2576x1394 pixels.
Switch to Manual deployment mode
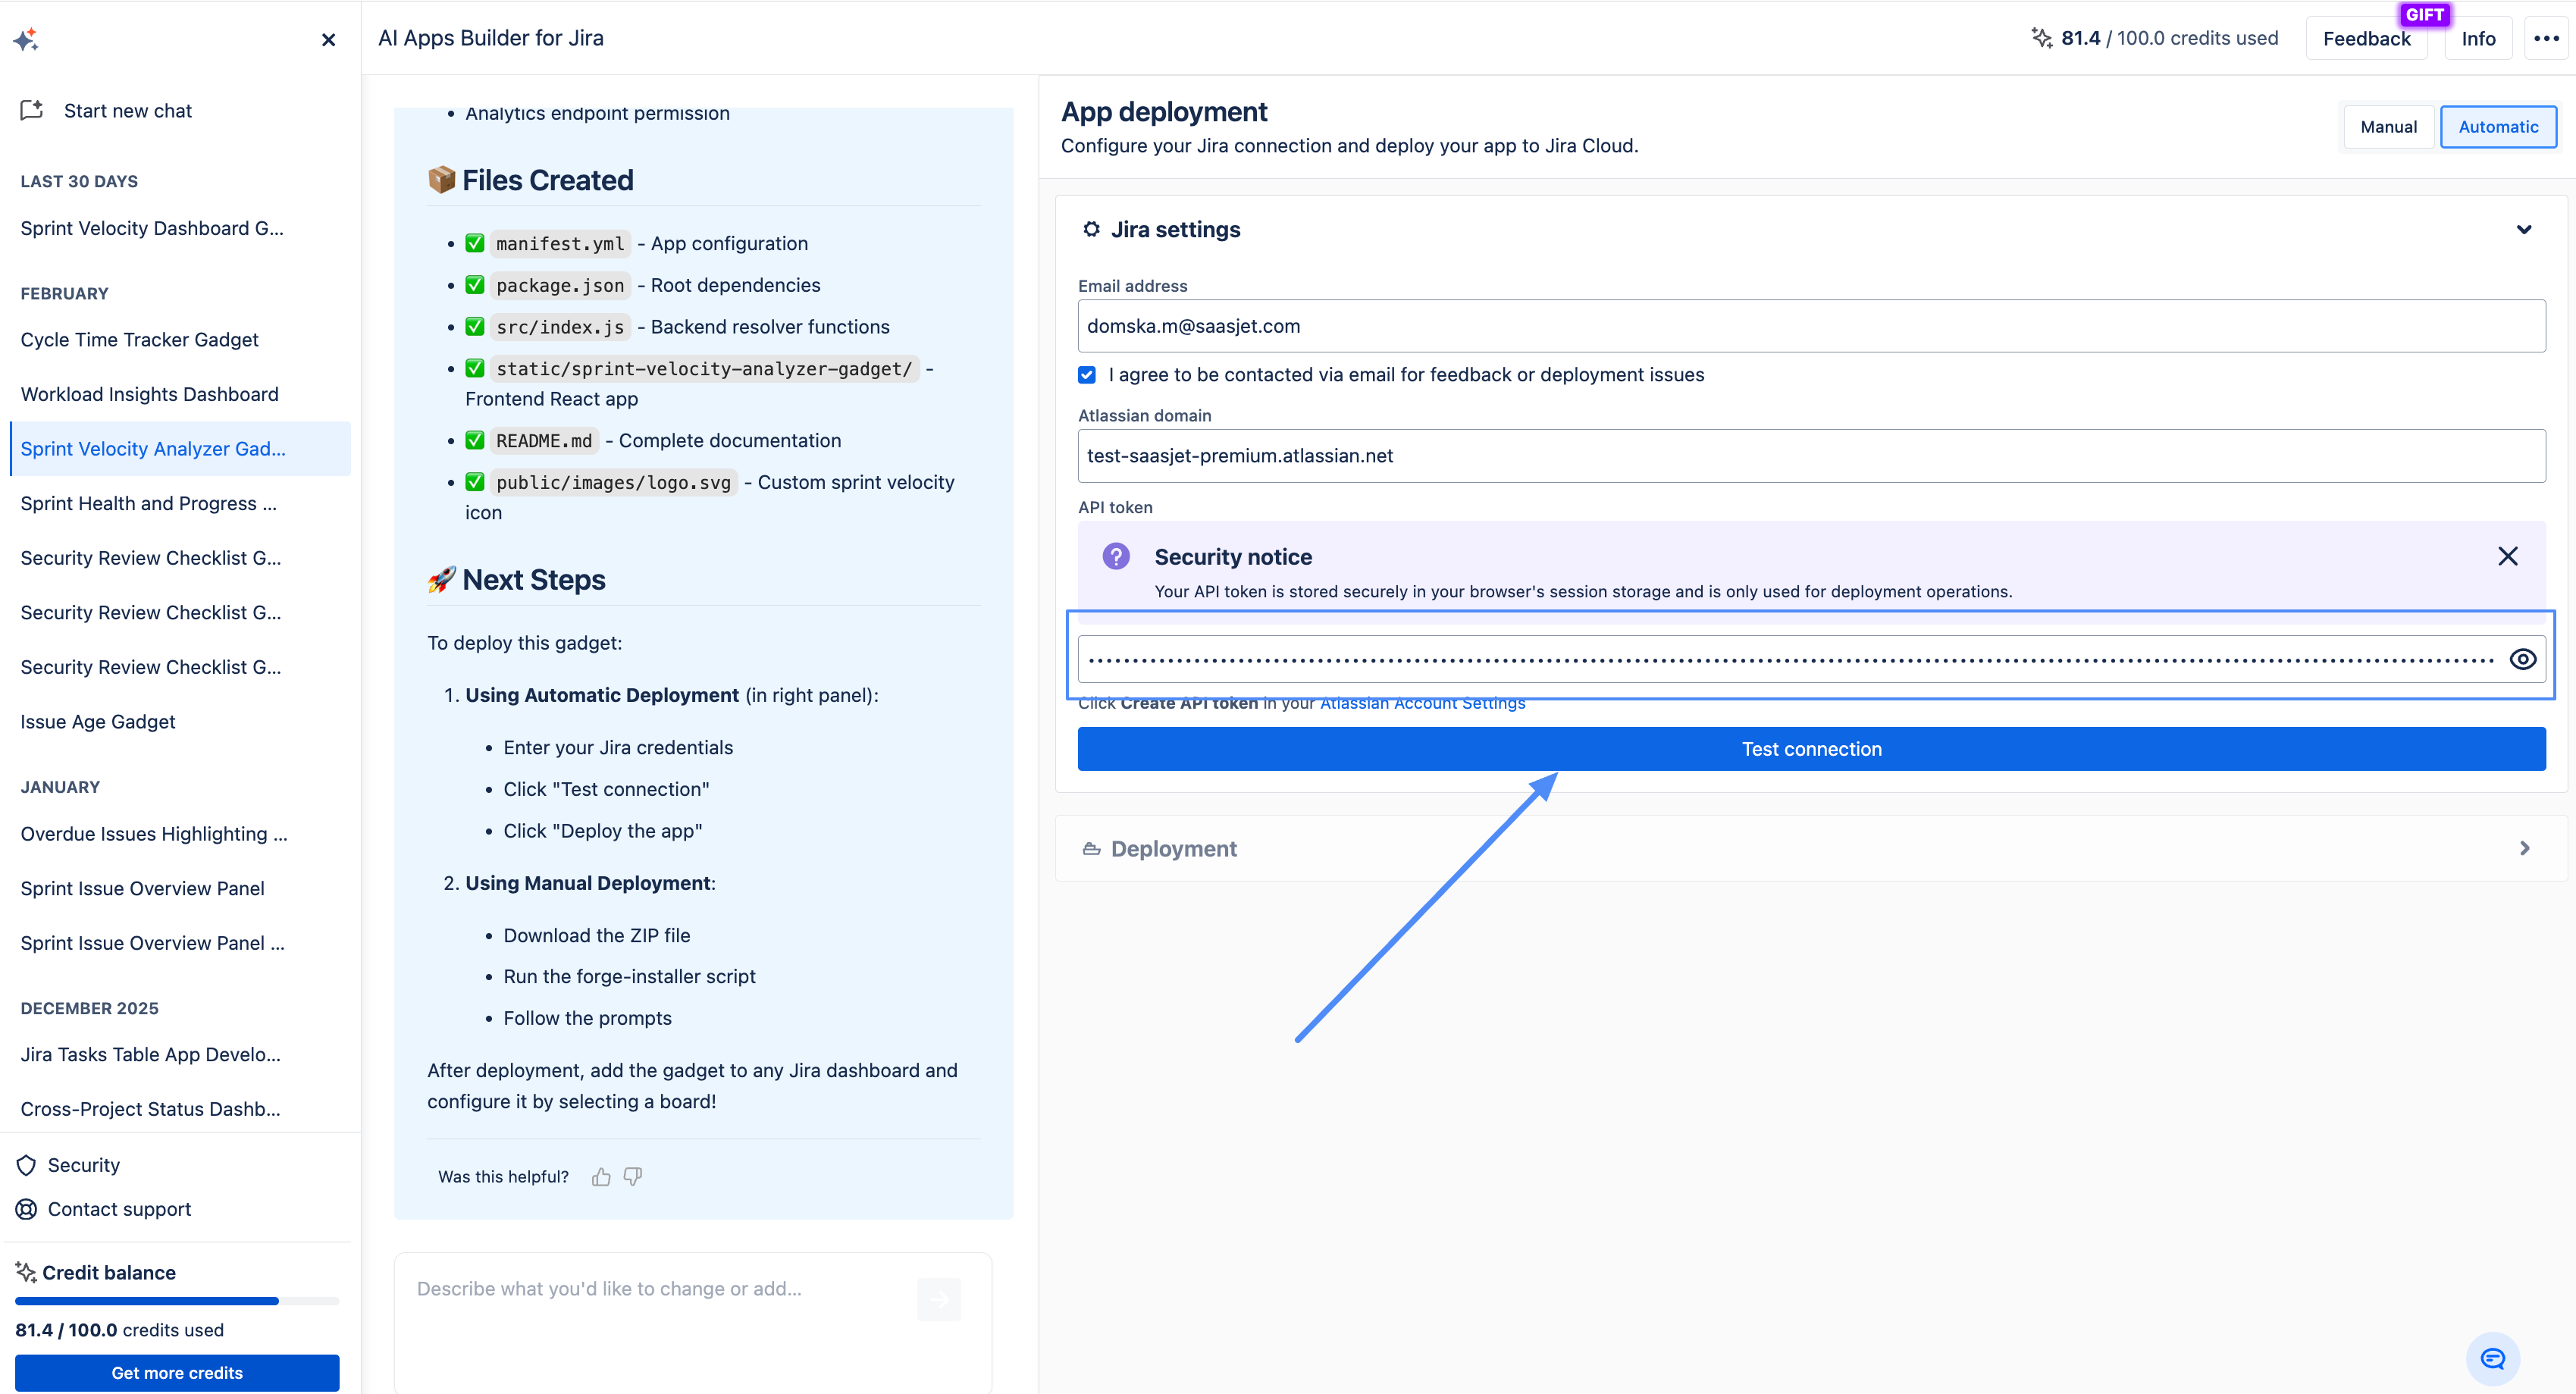[x=2388, y=127]
